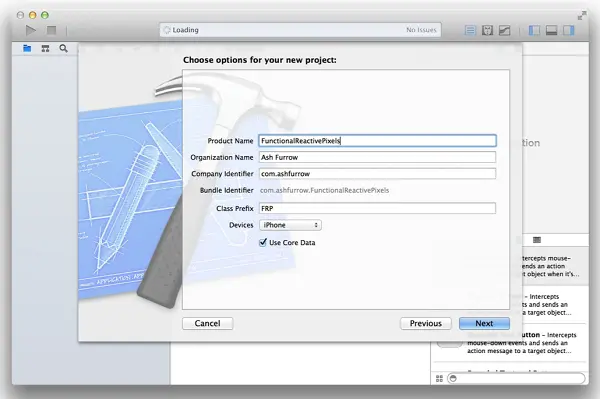The height and width of the screenshot is (399, 600).
Task: Click the Organization Name field
Action: pyautogui.click(x=377, y=157)
